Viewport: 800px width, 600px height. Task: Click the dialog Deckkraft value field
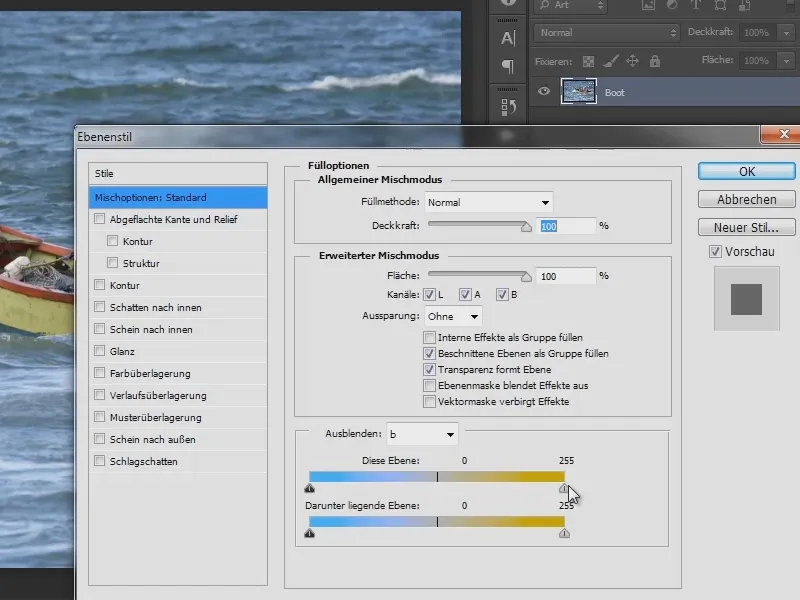565,226
